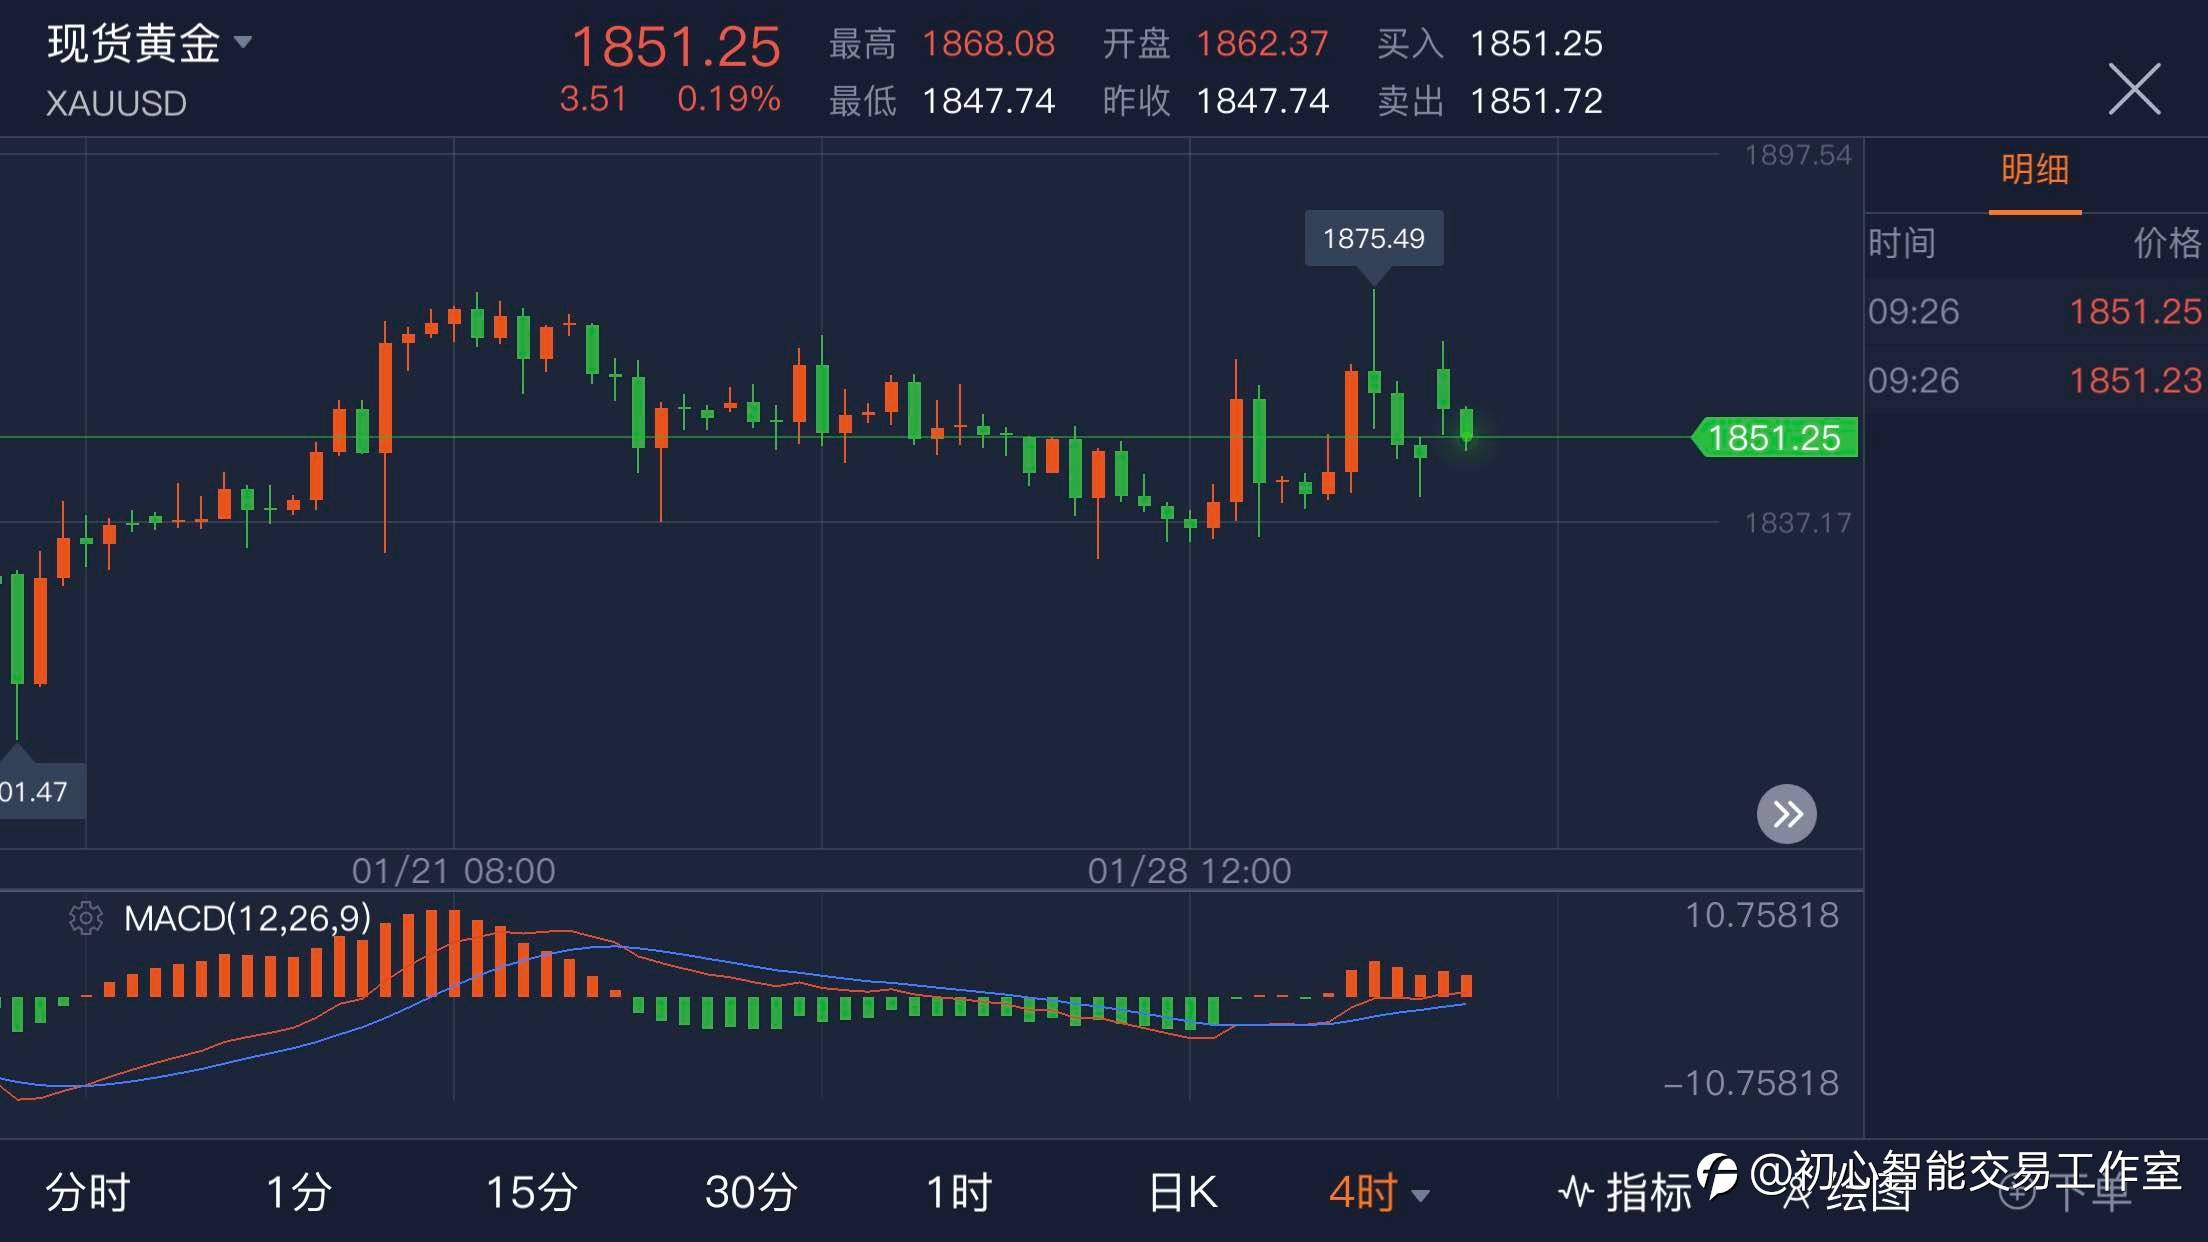Select the 日K daily candlestick tab

[1183, 1192]
